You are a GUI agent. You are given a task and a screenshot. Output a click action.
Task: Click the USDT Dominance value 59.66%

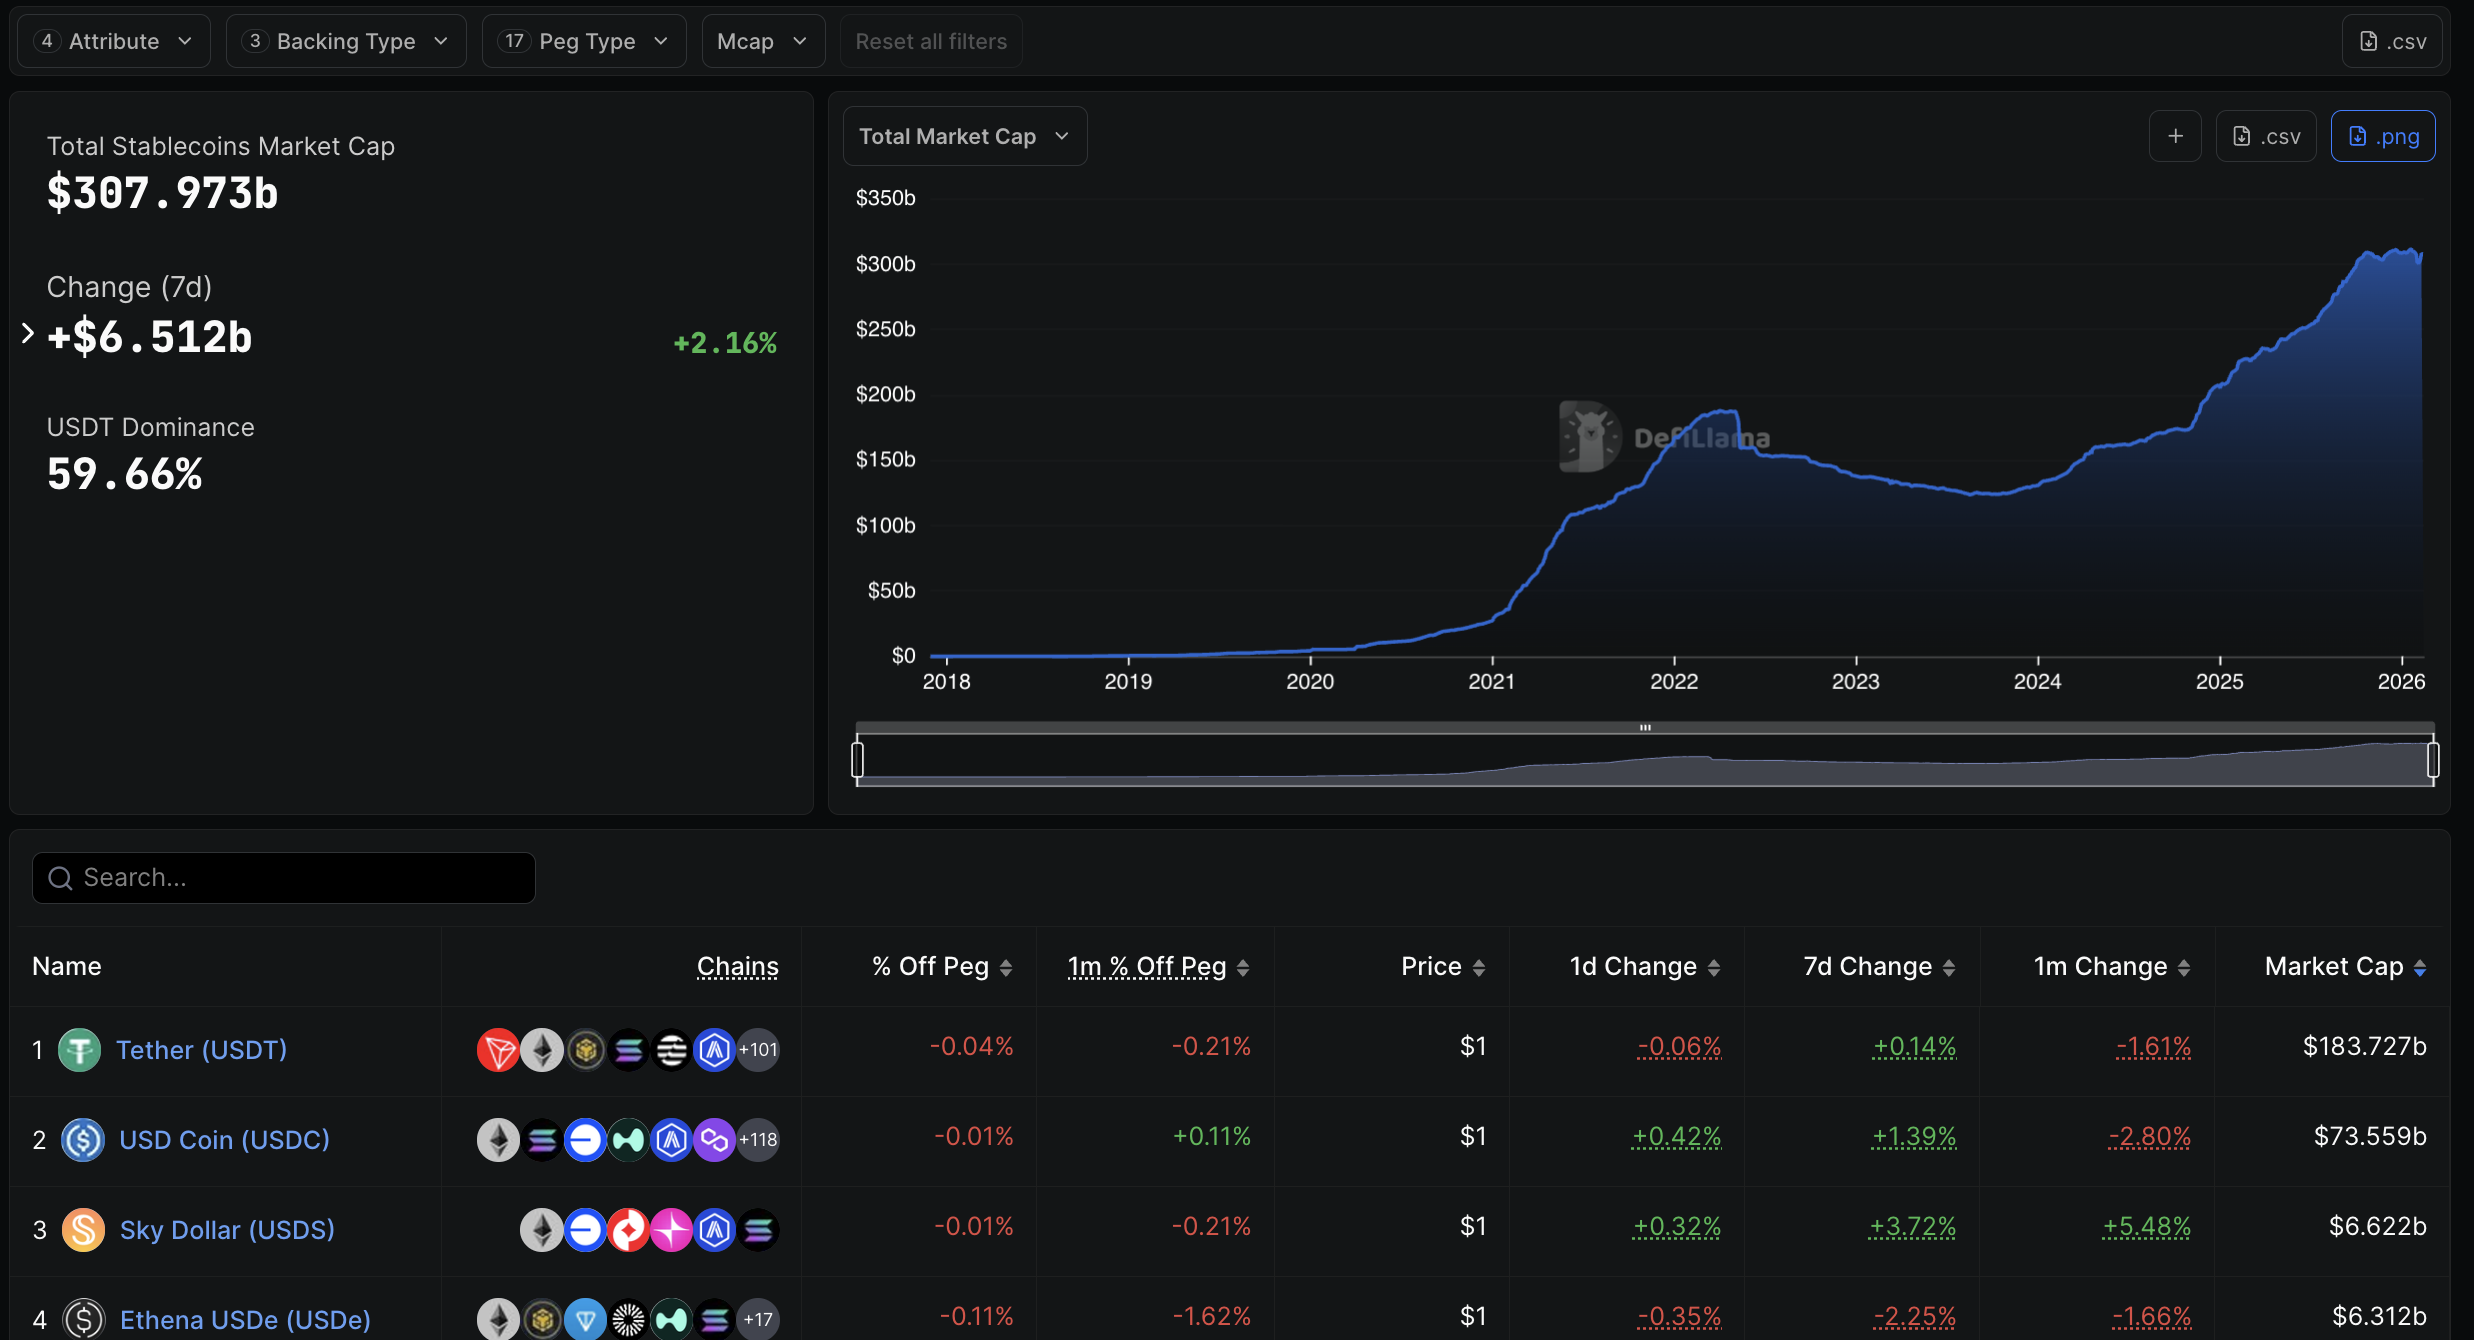click(x=125, y=474)
